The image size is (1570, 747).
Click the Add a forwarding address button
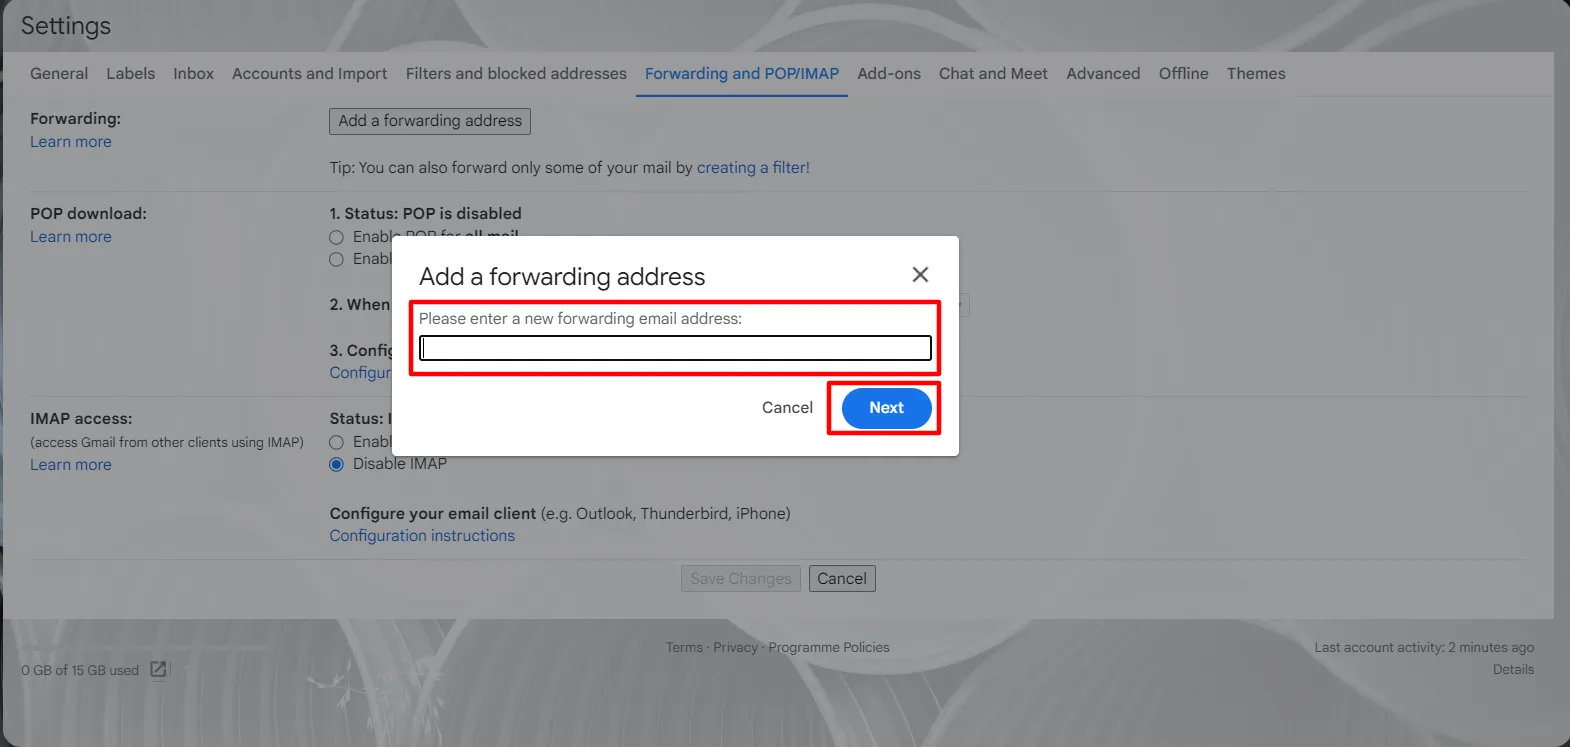430,121
